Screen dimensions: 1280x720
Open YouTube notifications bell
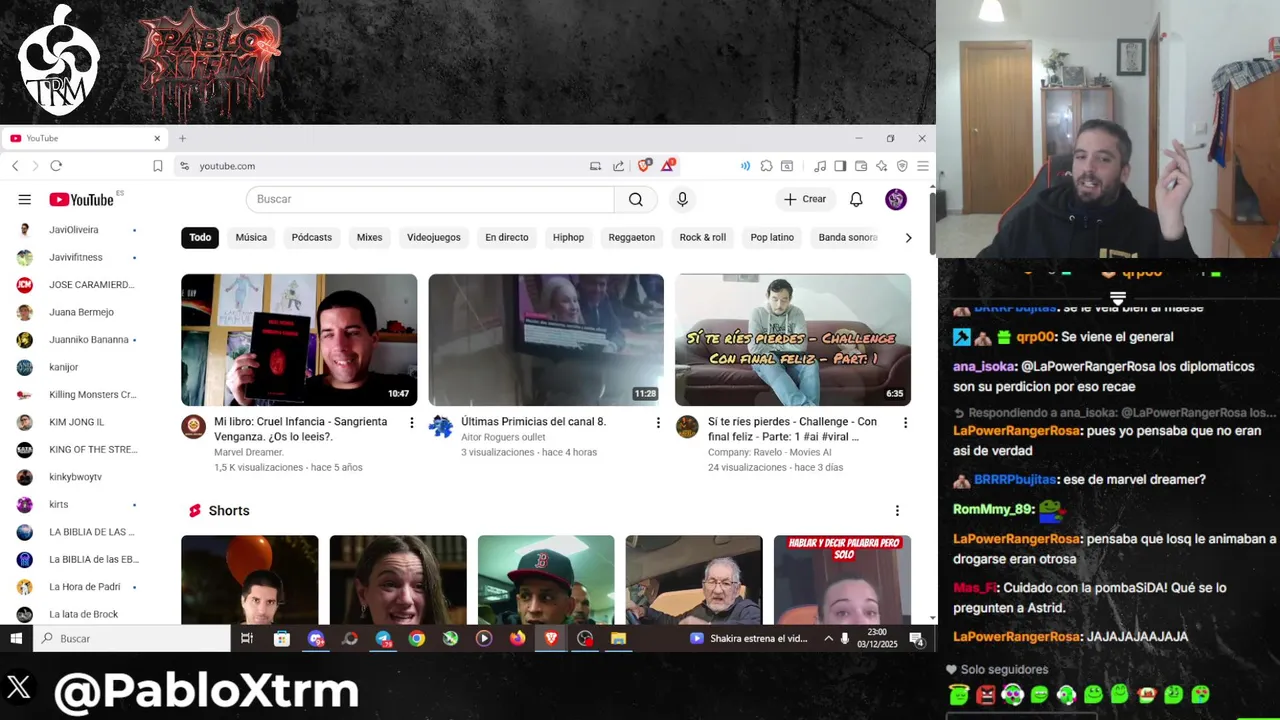click(x=856, y=199)
